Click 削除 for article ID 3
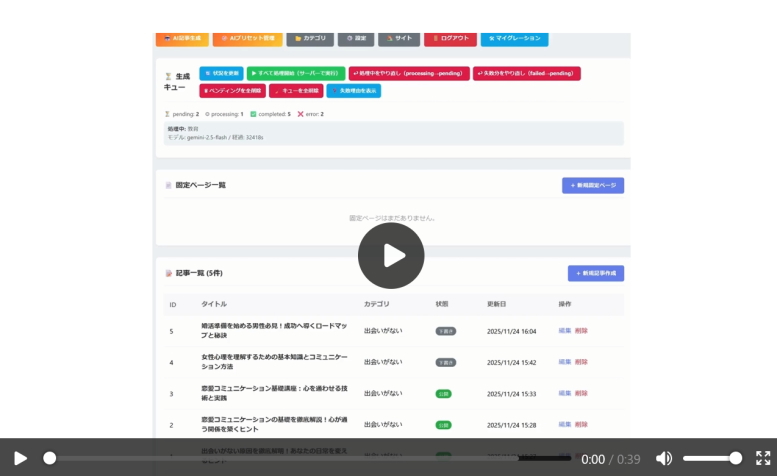 (581, 393)
